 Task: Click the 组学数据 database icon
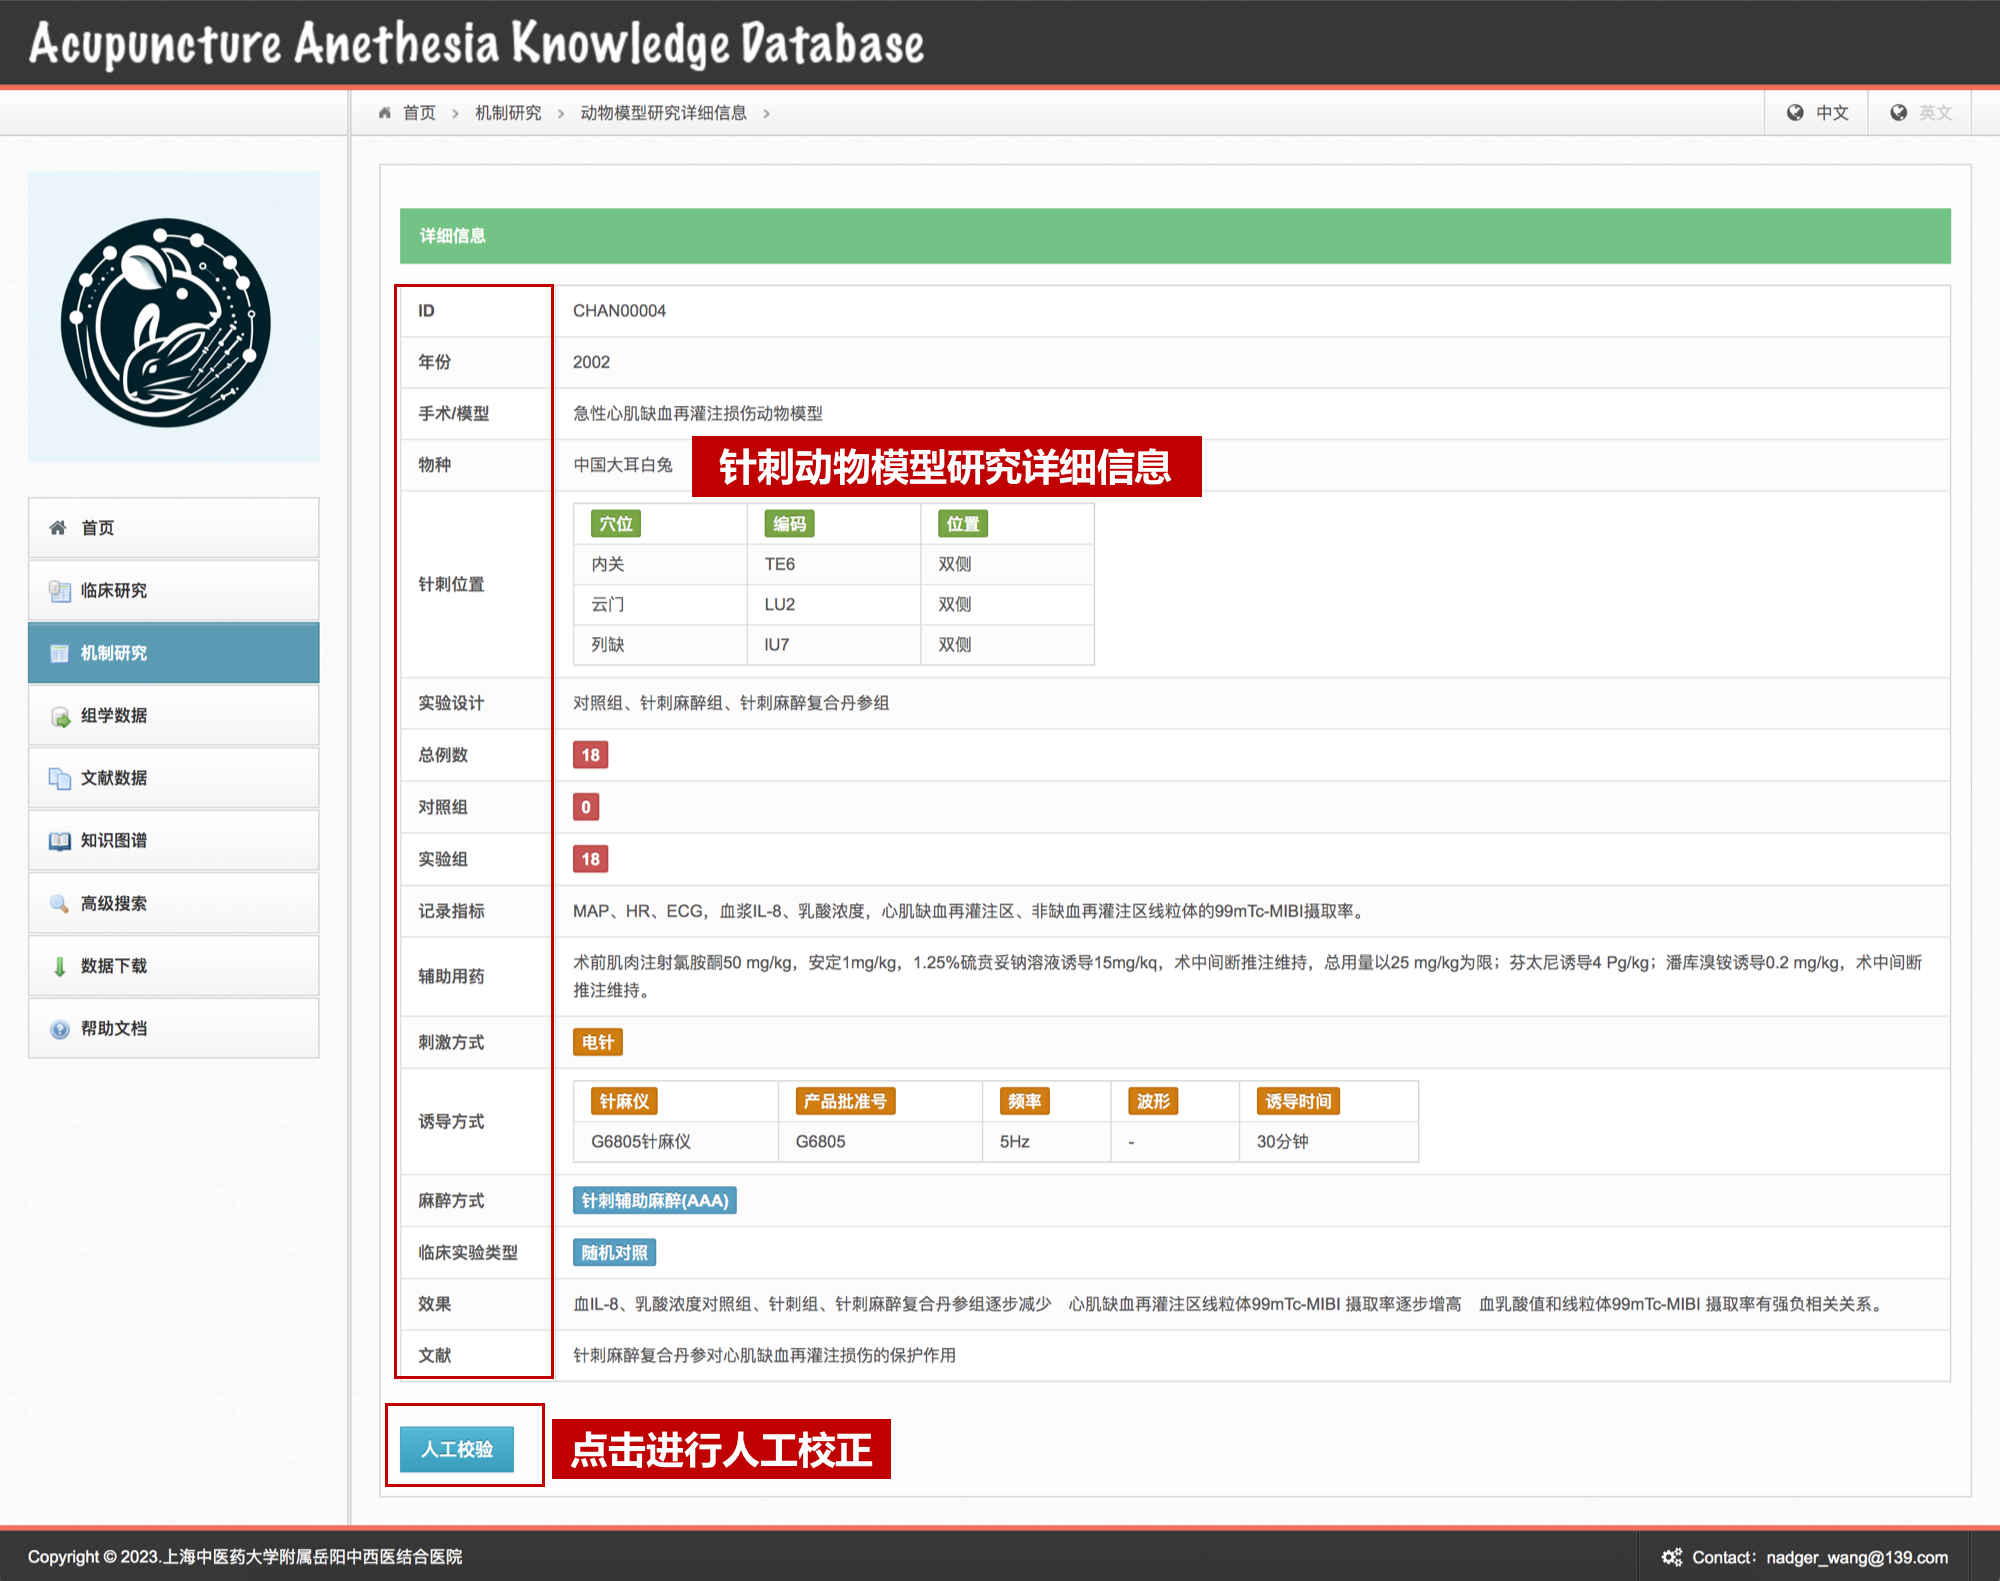(59, 716)
